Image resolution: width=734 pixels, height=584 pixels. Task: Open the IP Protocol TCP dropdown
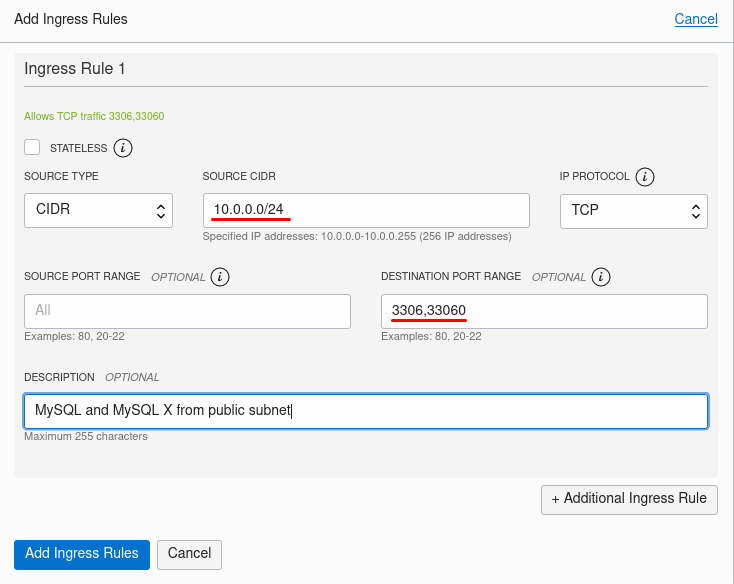(x=633, y=212)
